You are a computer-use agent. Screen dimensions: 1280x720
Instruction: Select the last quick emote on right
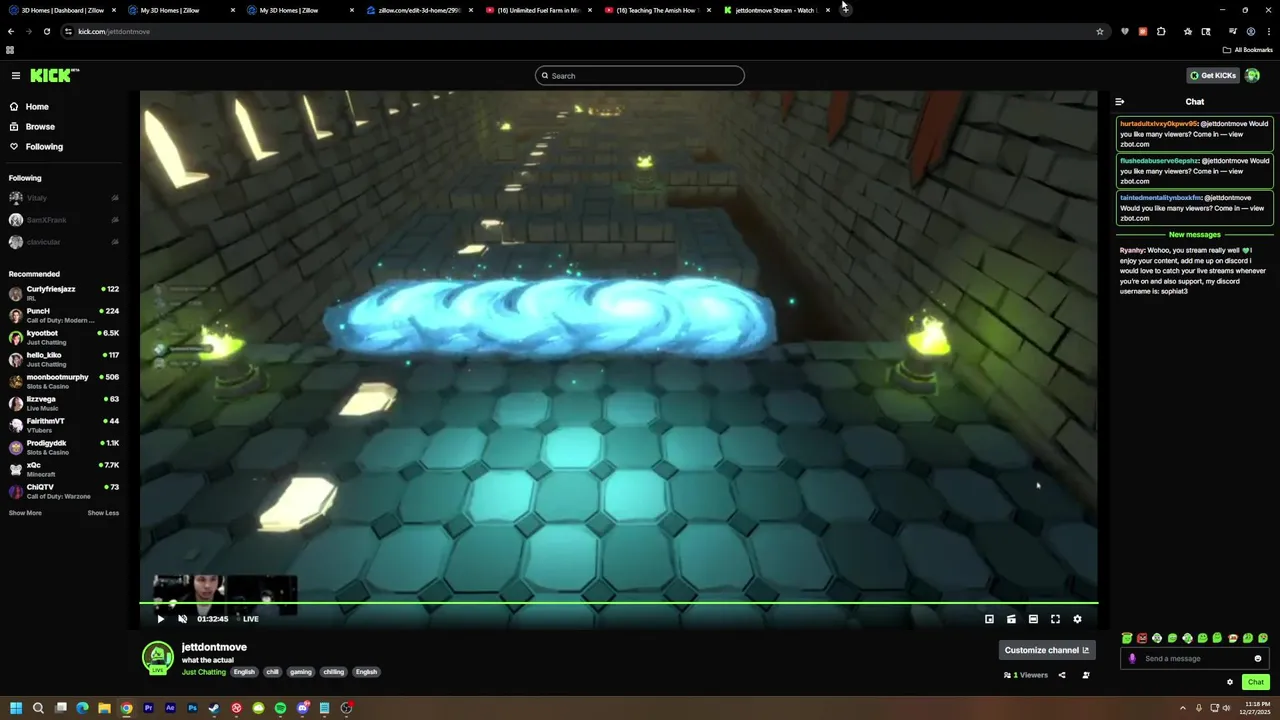(1263, 638)
